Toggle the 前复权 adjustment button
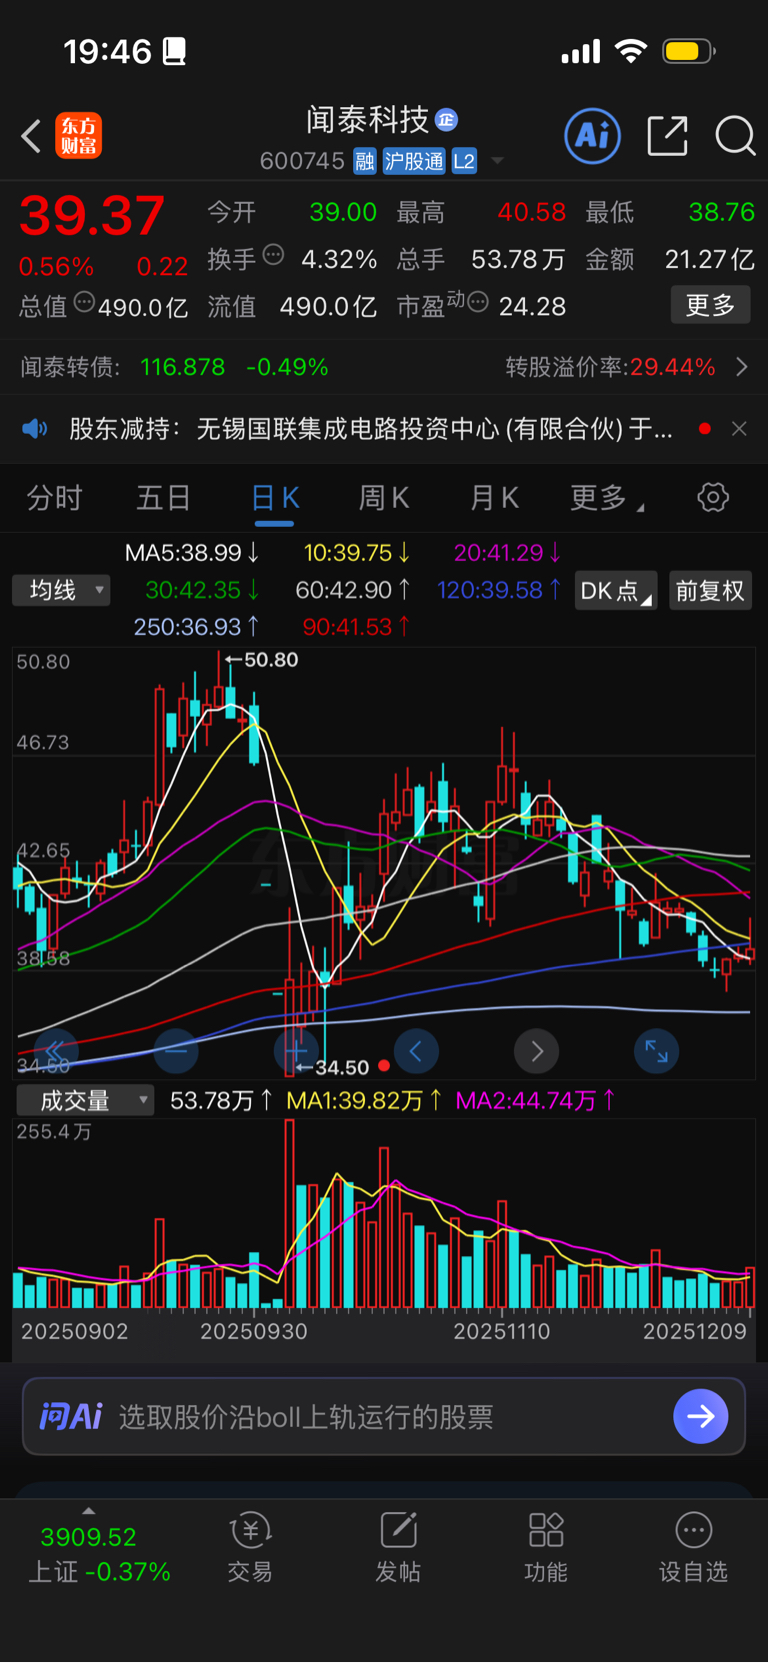This screenshot has width=768, height=1663. coord(709,590)
